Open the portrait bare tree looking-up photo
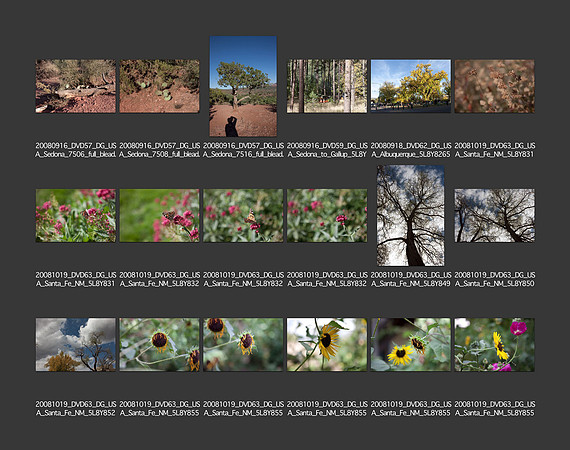 411,216
